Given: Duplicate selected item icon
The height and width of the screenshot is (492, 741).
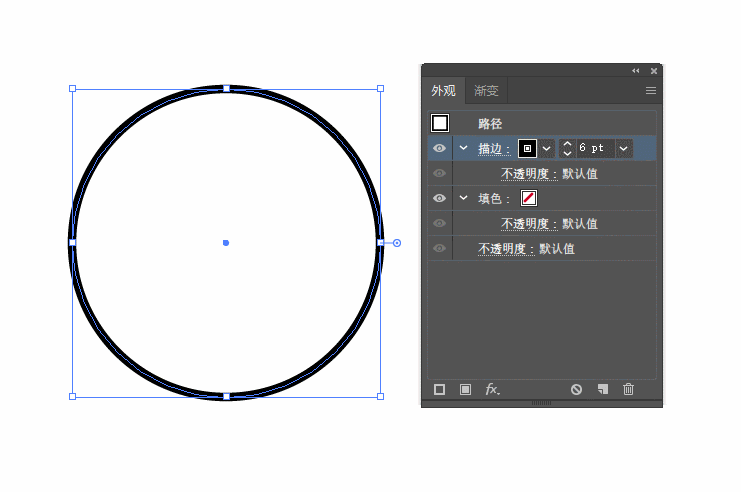Looking at the screenshot, I should click(x=603, y=389).
